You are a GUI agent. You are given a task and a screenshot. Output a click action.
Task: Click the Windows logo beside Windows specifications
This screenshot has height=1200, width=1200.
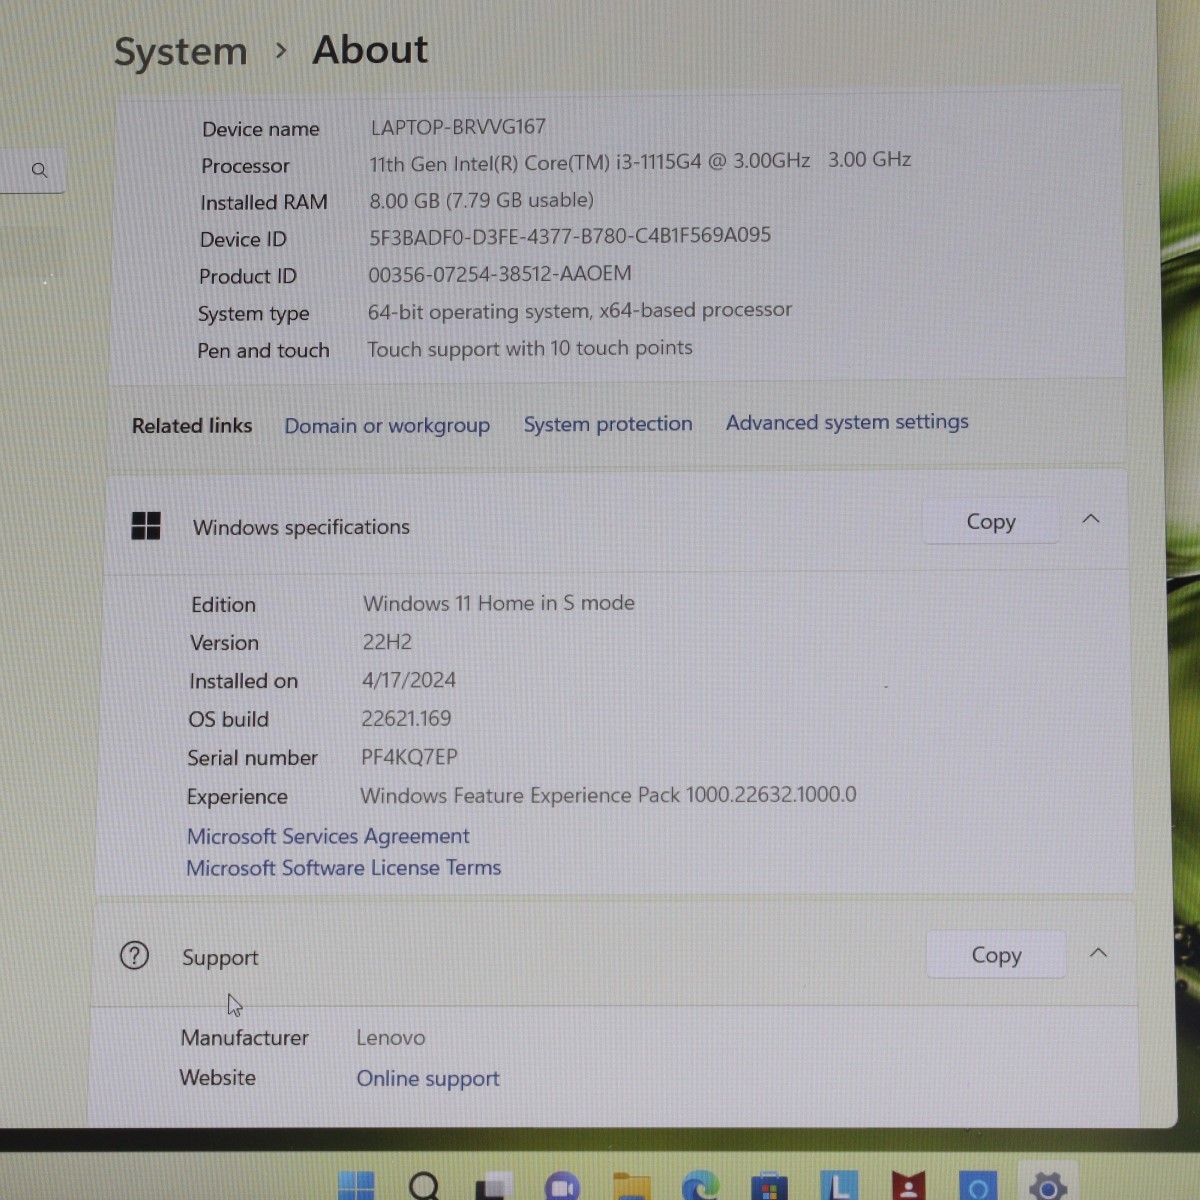146,526
